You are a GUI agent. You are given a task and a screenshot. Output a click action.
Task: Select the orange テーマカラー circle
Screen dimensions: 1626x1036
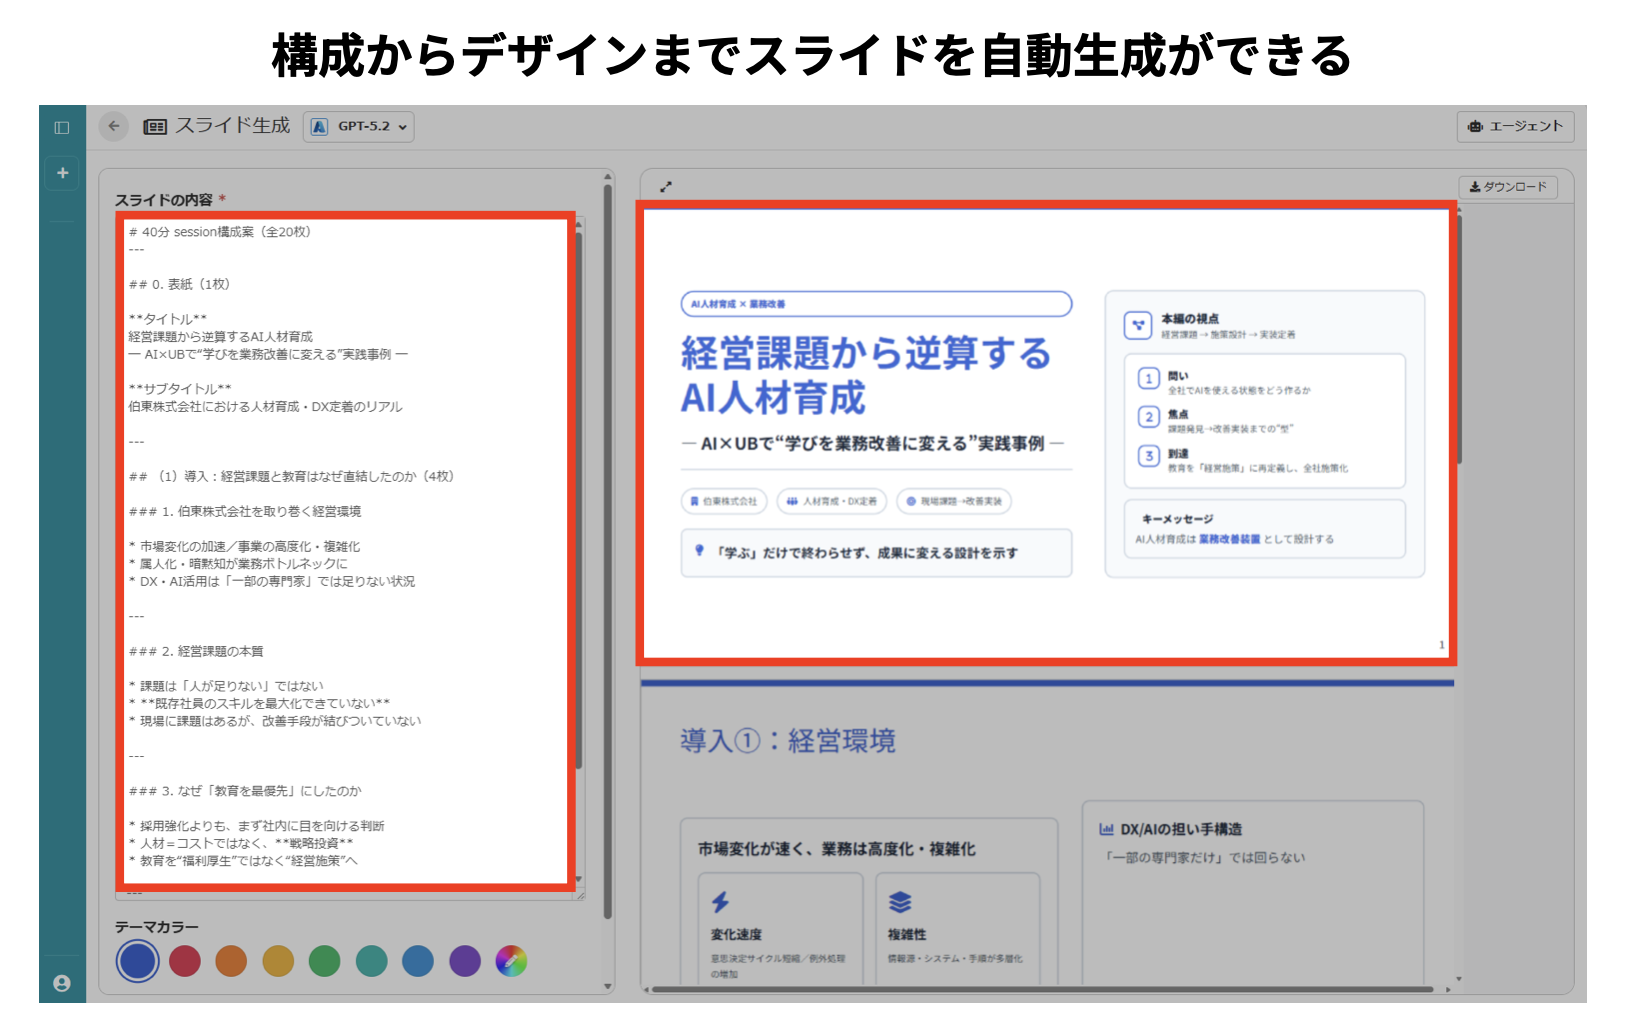point(231,961)
